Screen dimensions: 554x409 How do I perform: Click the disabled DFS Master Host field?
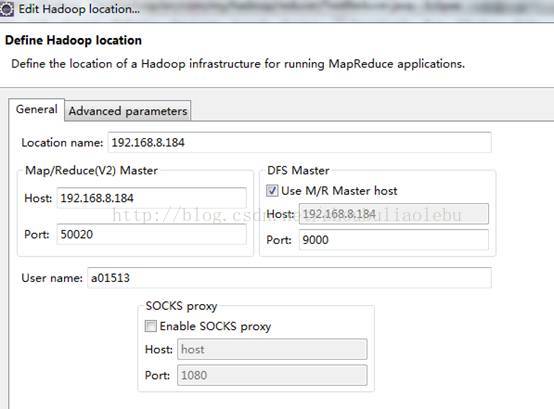pyautogui.click(x=394, y=214)
